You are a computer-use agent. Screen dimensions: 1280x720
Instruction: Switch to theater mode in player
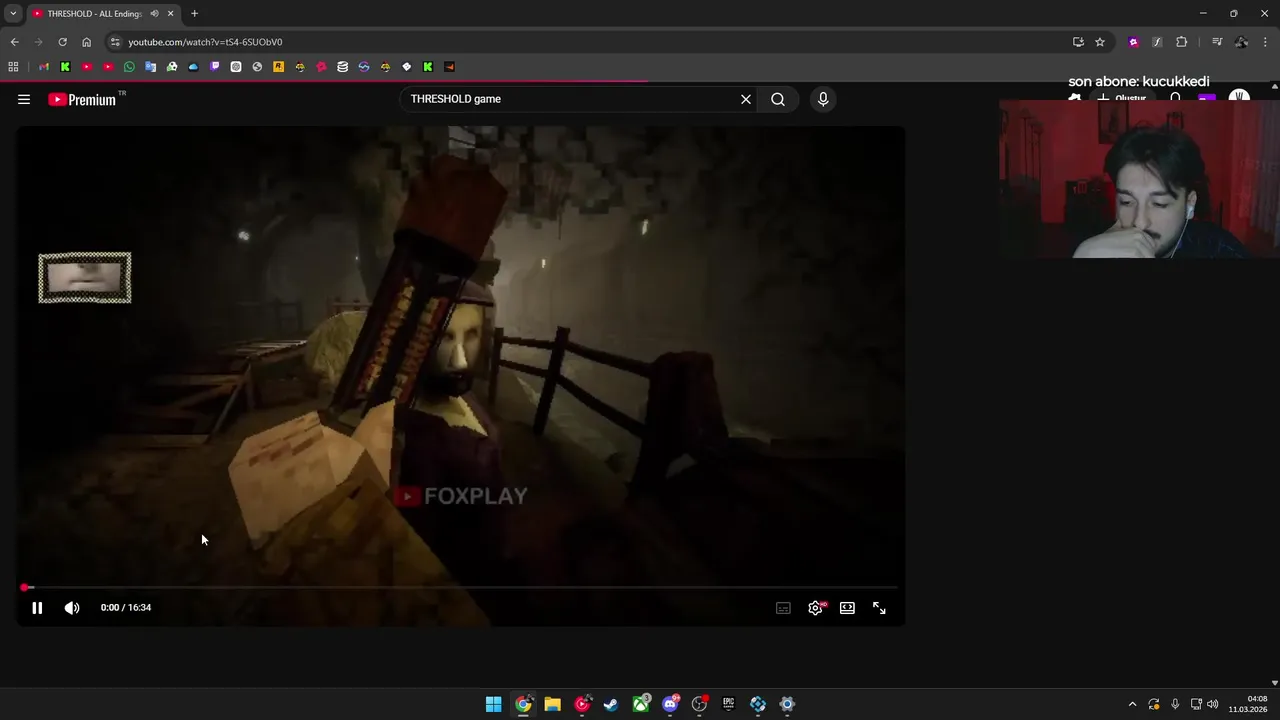[848, 608]
